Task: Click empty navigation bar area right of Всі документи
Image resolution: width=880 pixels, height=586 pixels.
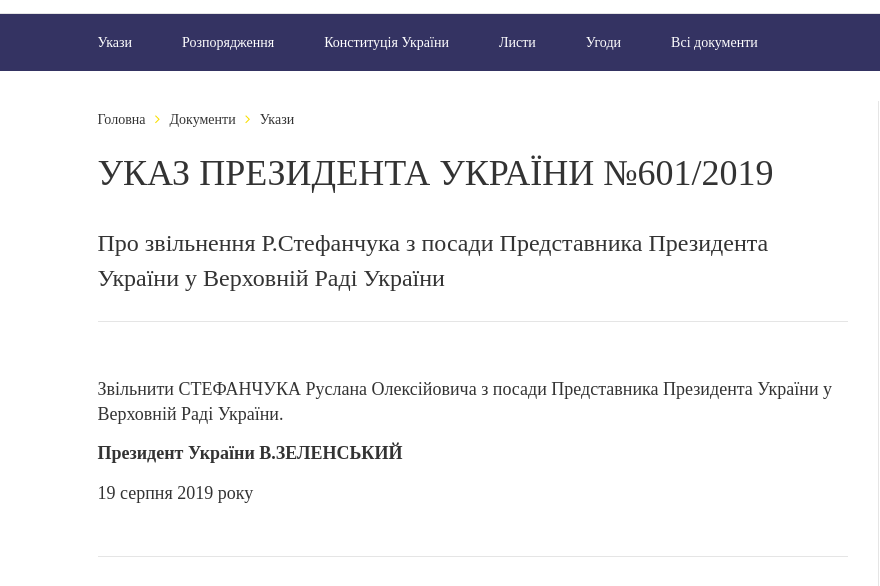Action: [x=820, y=43]
